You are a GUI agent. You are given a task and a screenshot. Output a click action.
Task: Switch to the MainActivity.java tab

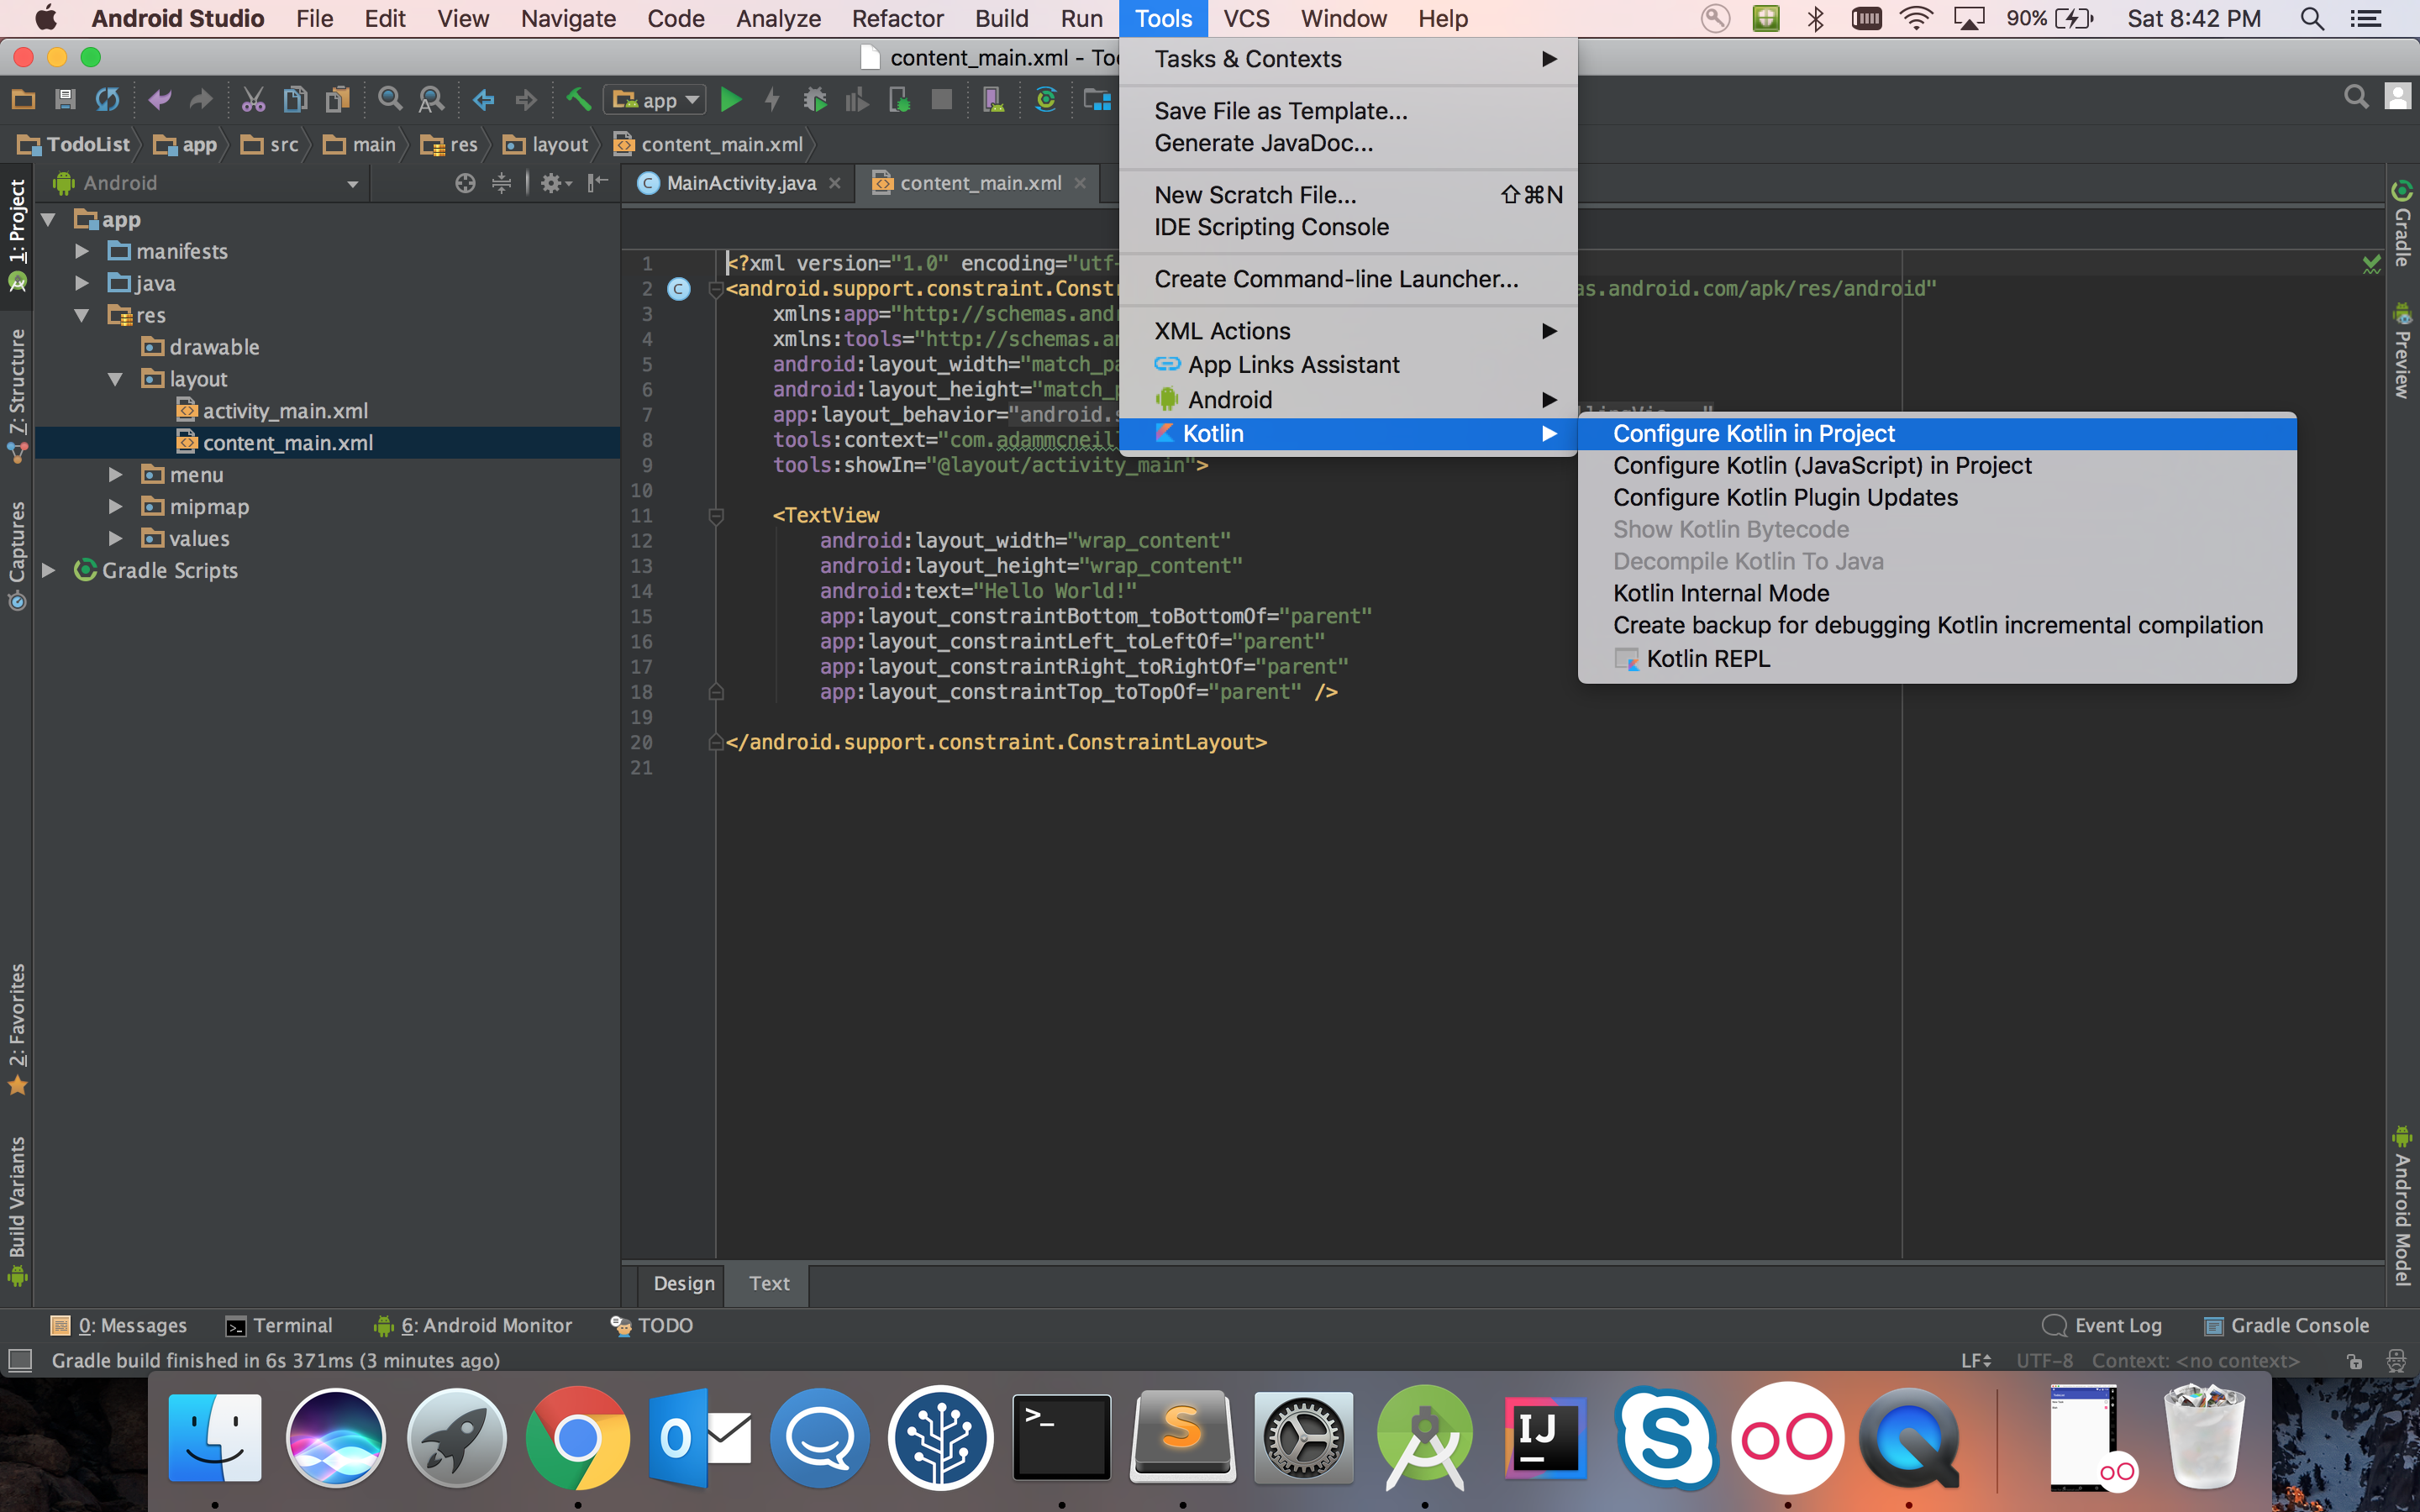pyautogui.click(x=740, y=183)
